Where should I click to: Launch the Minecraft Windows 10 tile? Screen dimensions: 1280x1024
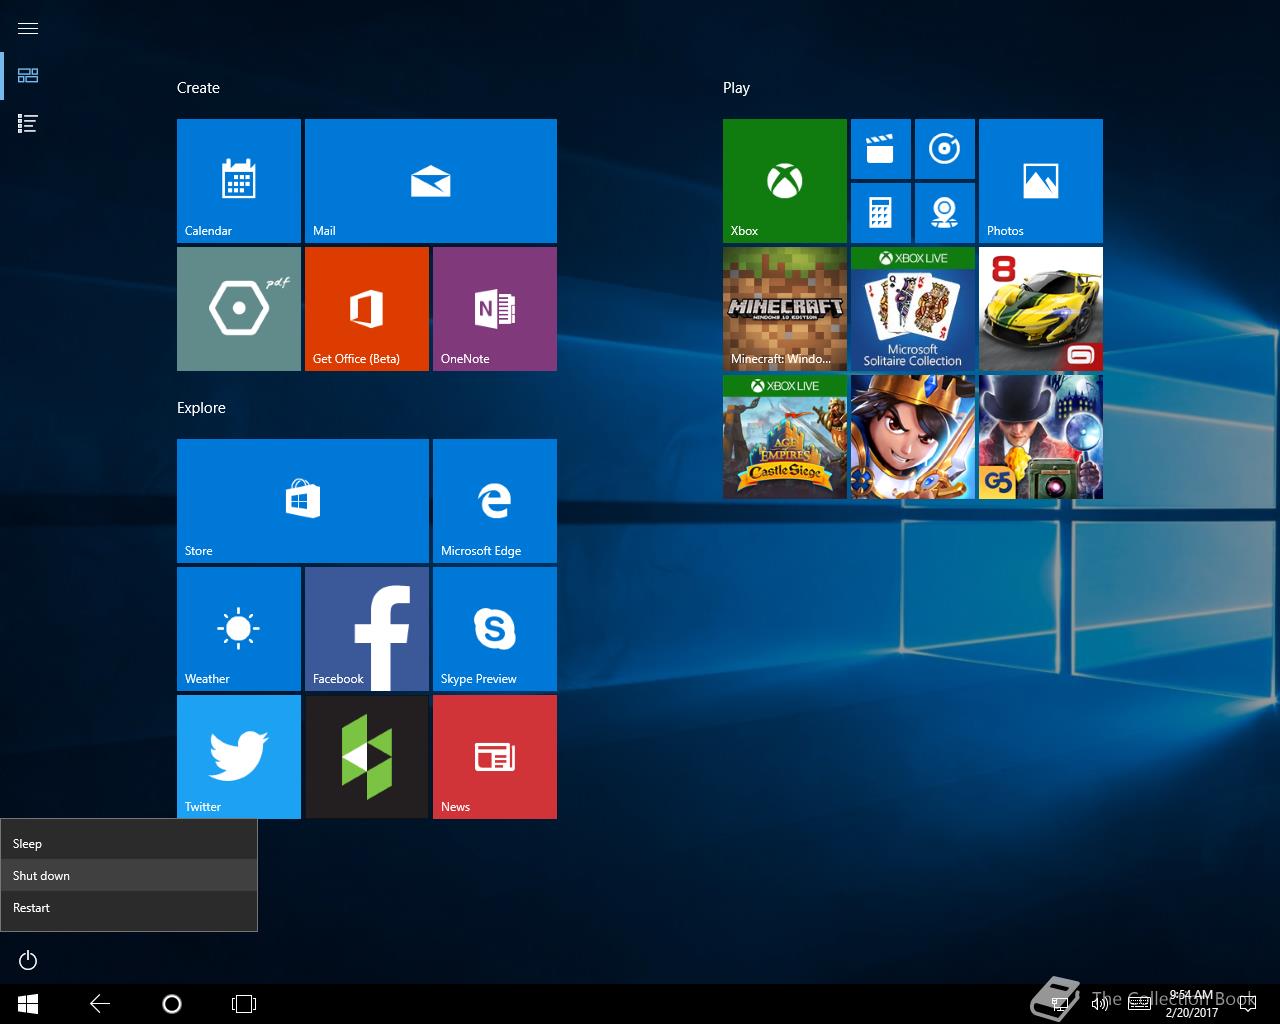(785, 309)
